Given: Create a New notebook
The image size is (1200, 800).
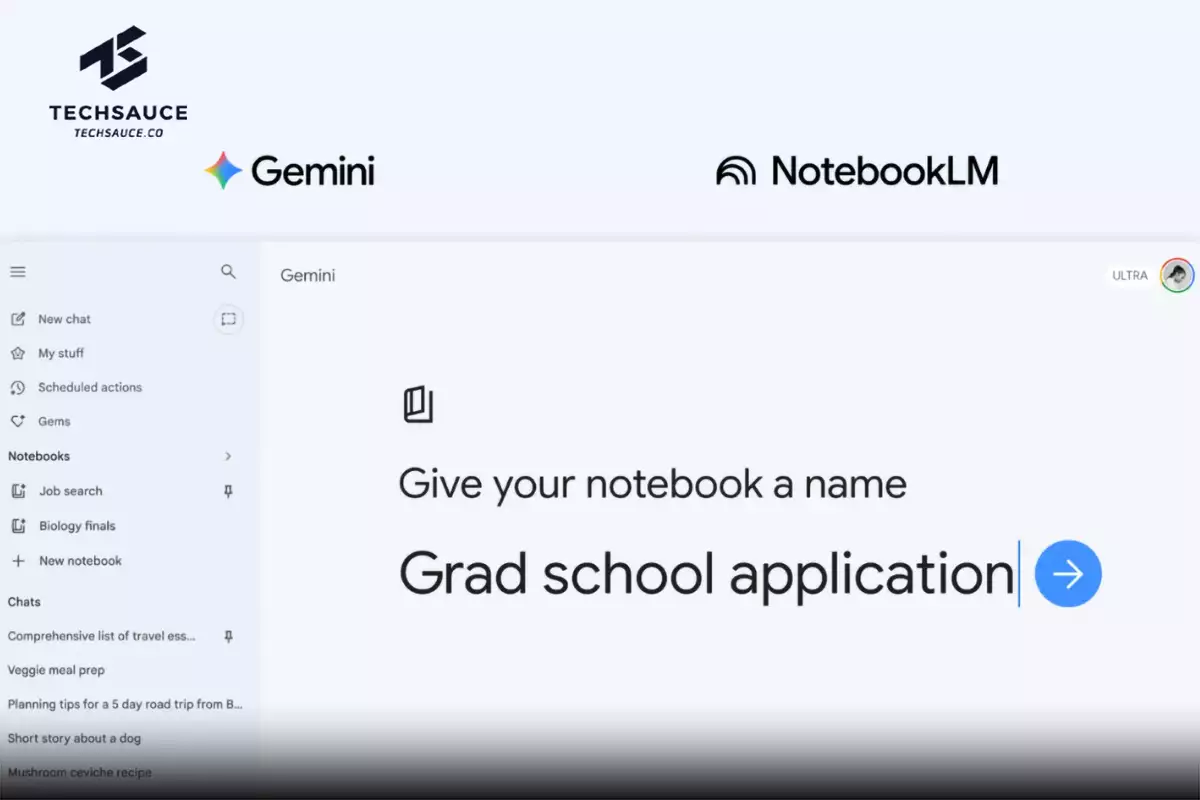Looking at the screenshot, I should (x=80, y=561).
